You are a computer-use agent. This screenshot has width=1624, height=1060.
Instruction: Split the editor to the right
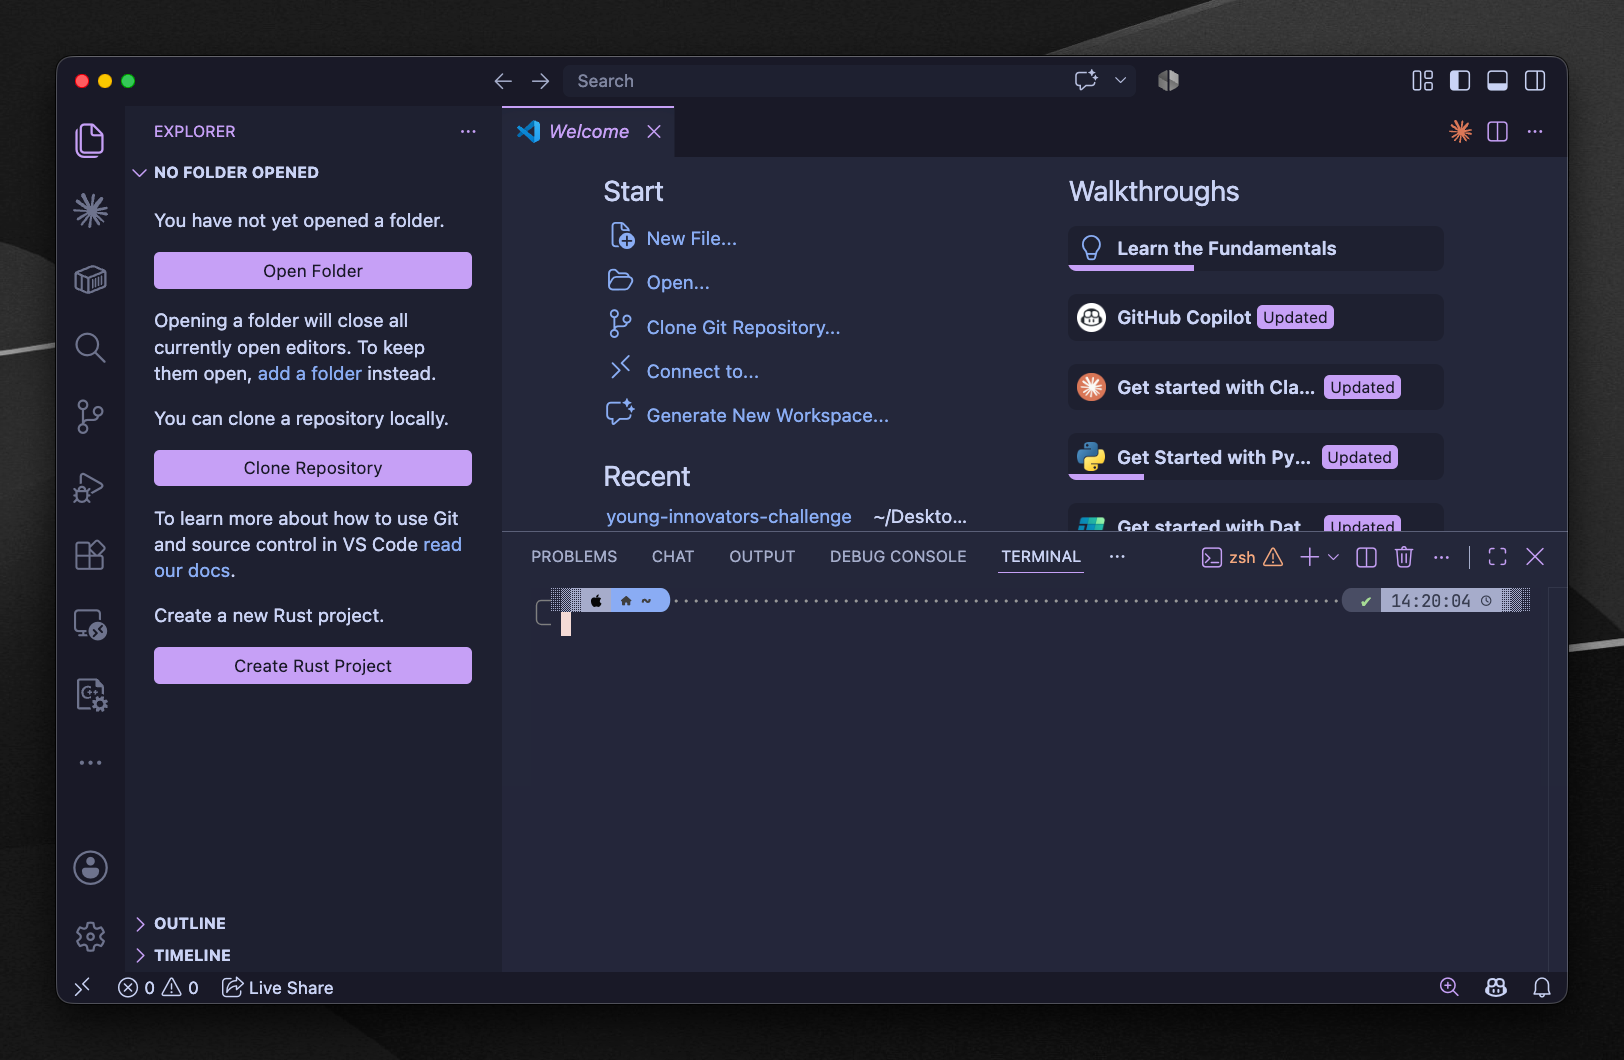(x=1497, y=132)
